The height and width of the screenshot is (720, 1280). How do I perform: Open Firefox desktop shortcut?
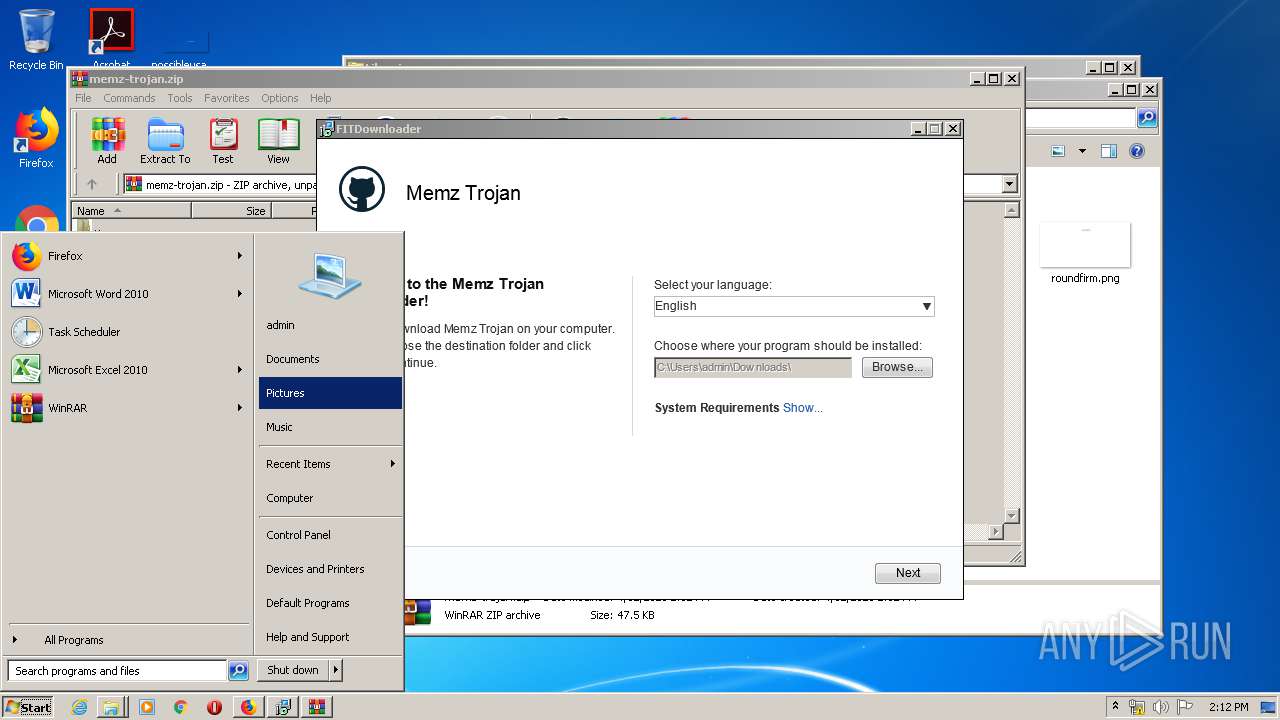tap(36, 138)
